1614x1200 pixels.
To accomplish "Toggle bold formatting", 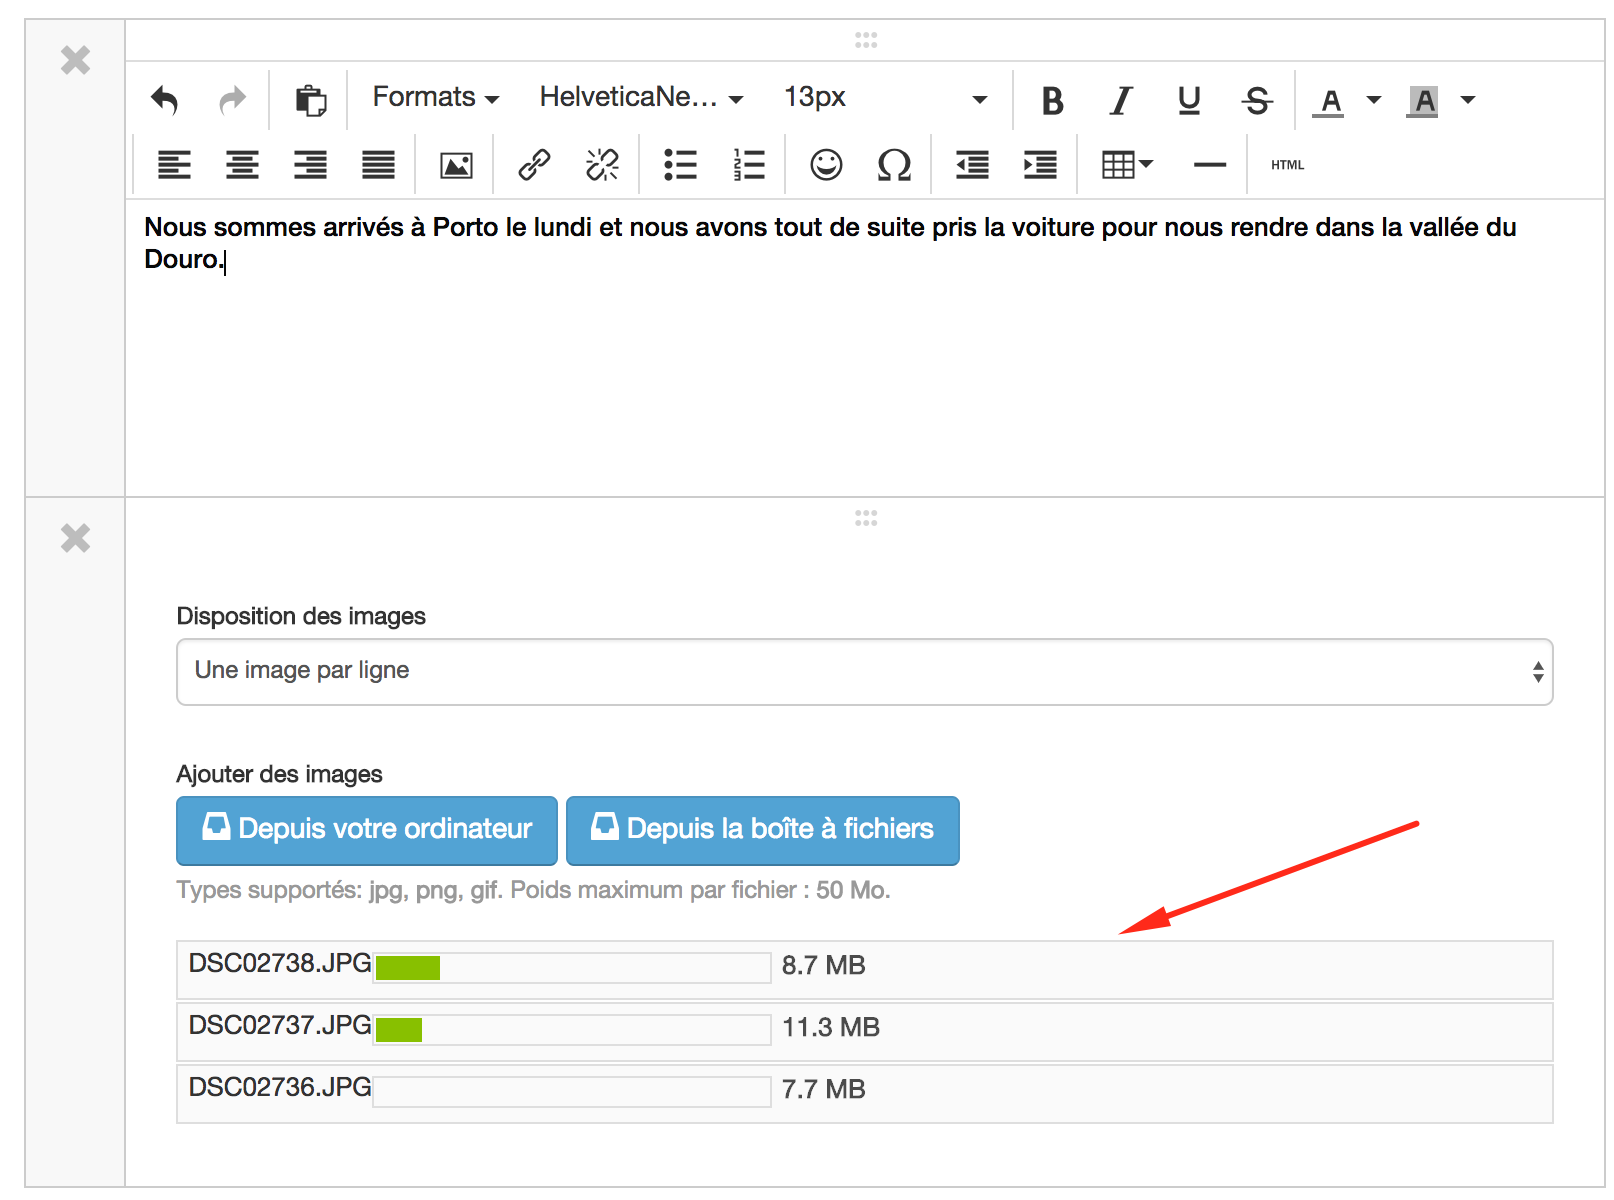I will [1052, 100].
